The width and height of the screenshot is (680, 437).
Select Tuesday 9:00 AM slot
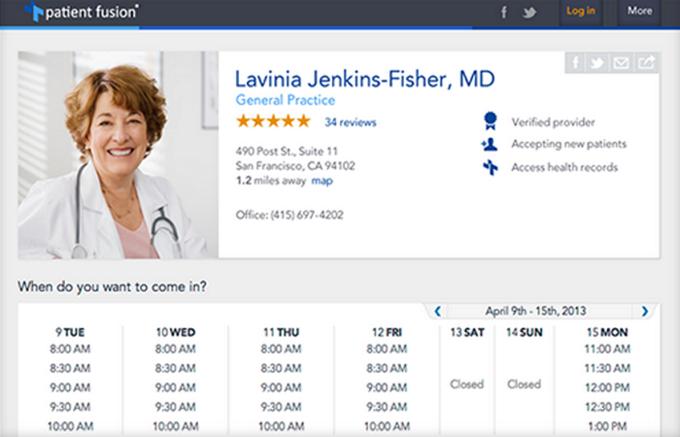(70, 387)
